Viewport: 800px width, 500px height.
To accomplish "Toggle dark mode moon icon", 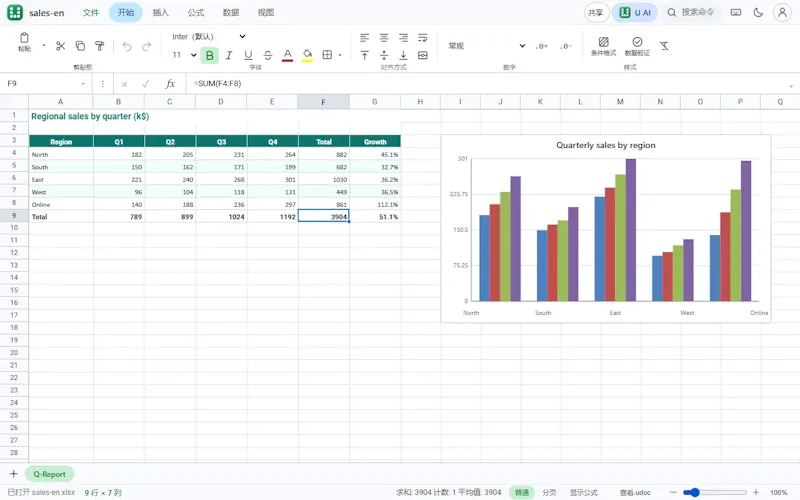I will click(x=758, y=12).
